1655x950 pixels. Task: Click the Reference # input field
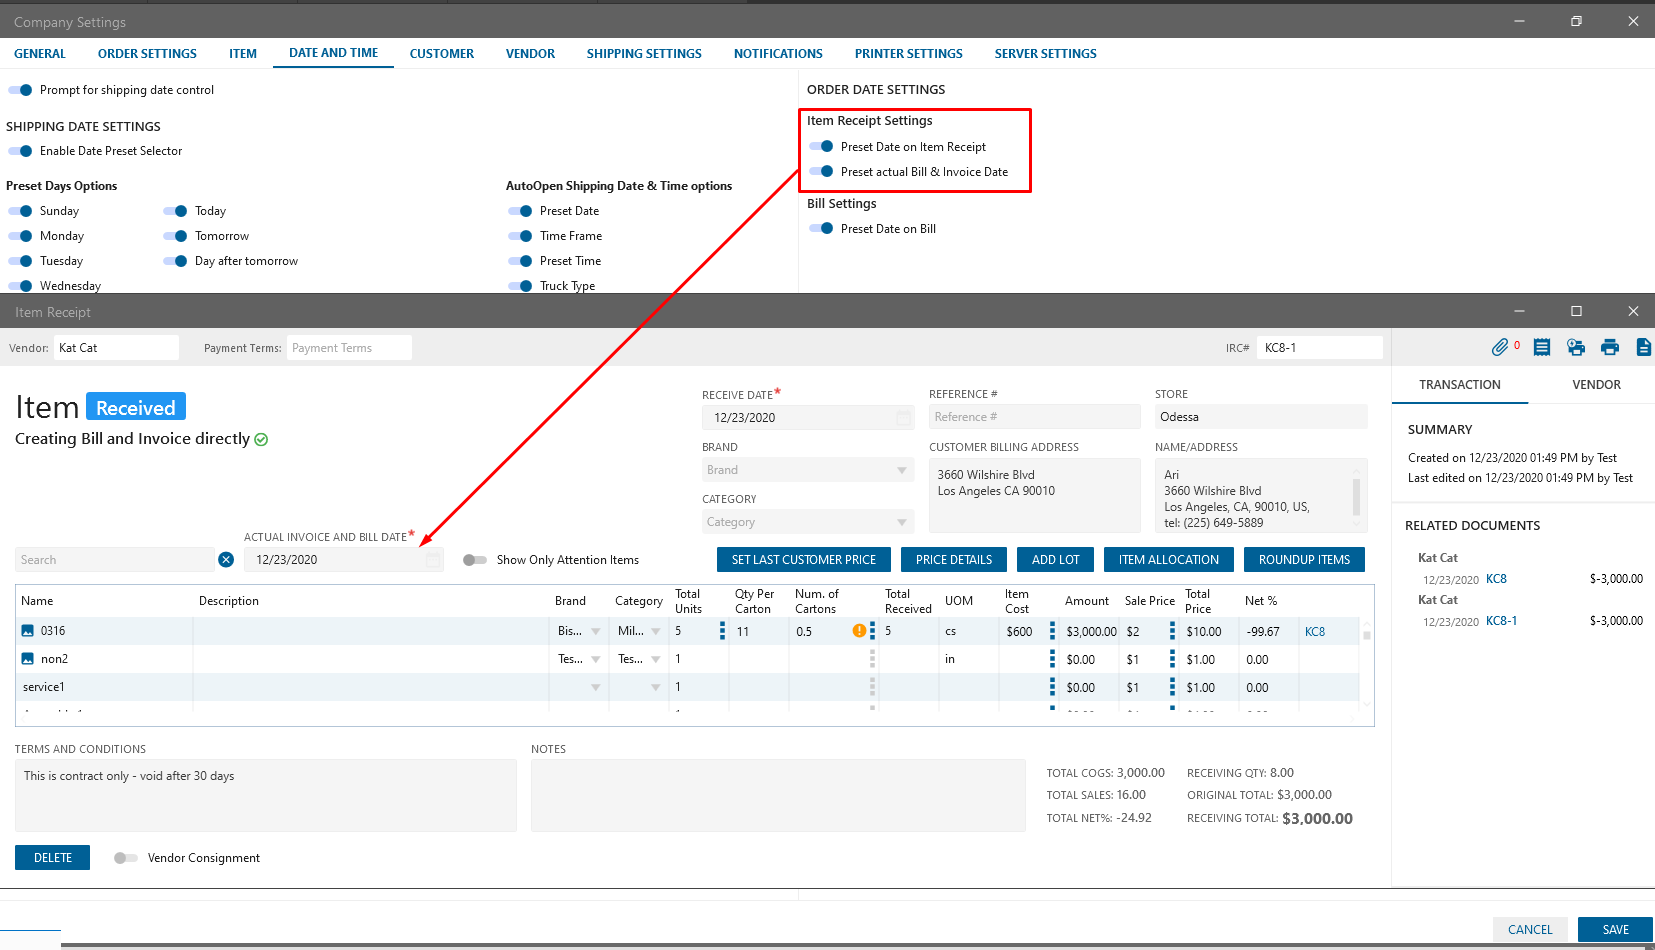point(1033,417)
